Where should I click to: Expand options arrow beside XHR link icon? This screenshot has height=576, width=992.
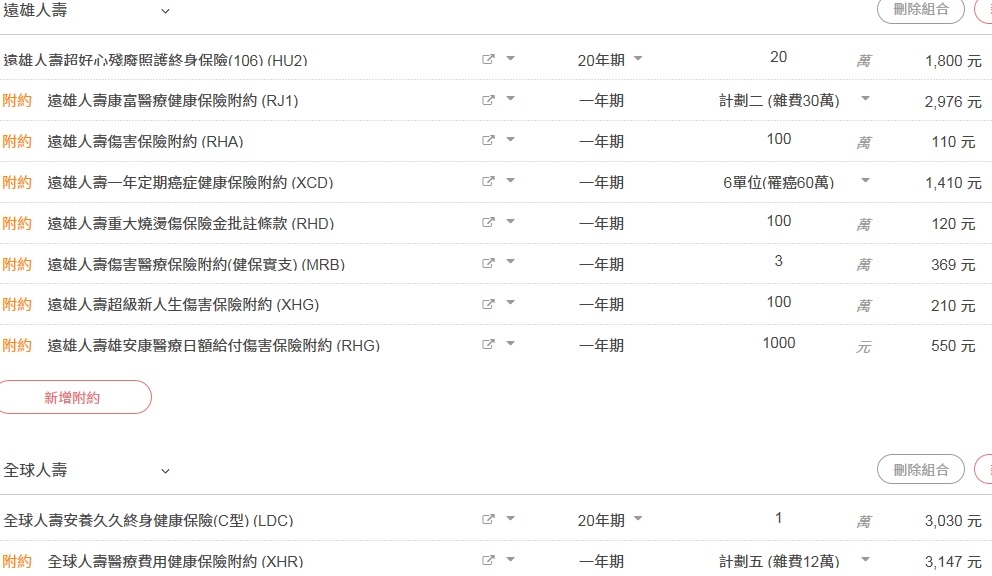pyautogui.click(x=511, y=560)
